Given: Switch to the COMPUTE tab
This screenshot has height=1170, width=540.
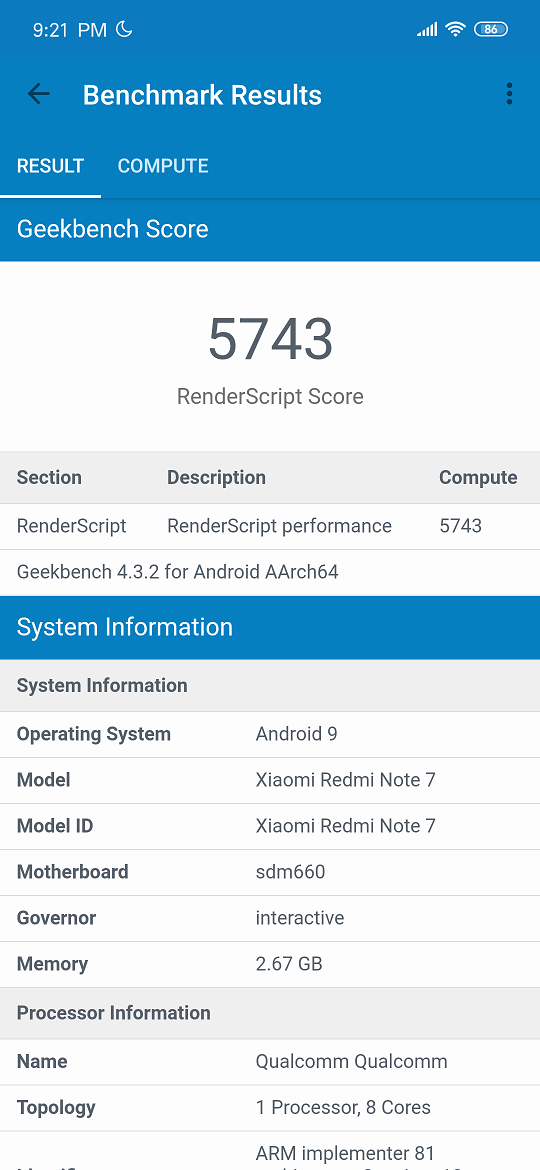Looking at the screenshot, I should point(163,166).
